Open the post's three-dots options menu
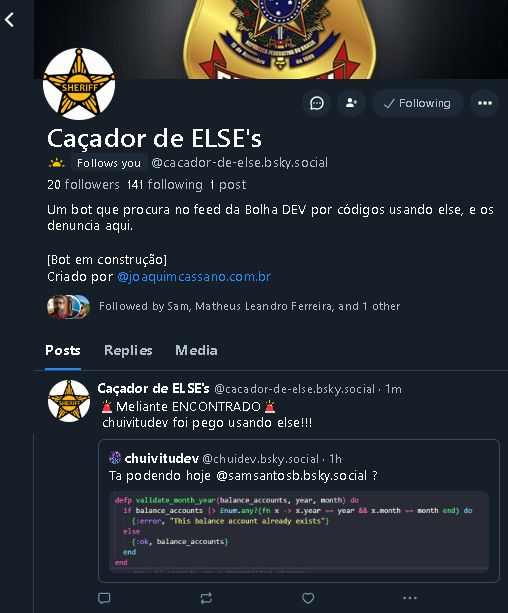 tap(409, 598)
